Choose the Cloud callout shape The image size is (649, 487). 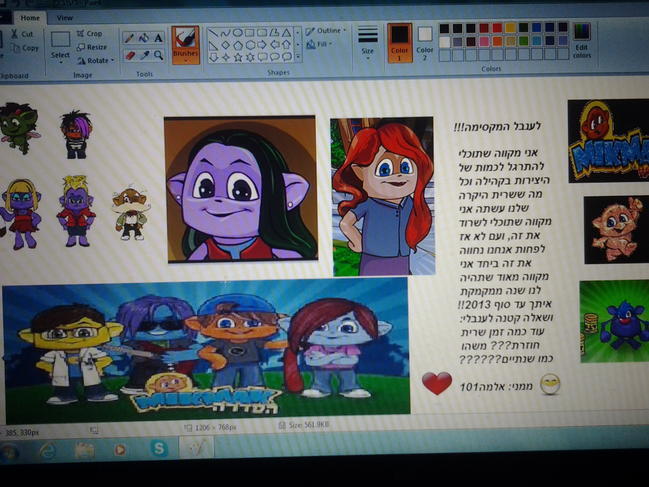click(x=286, y=57)
